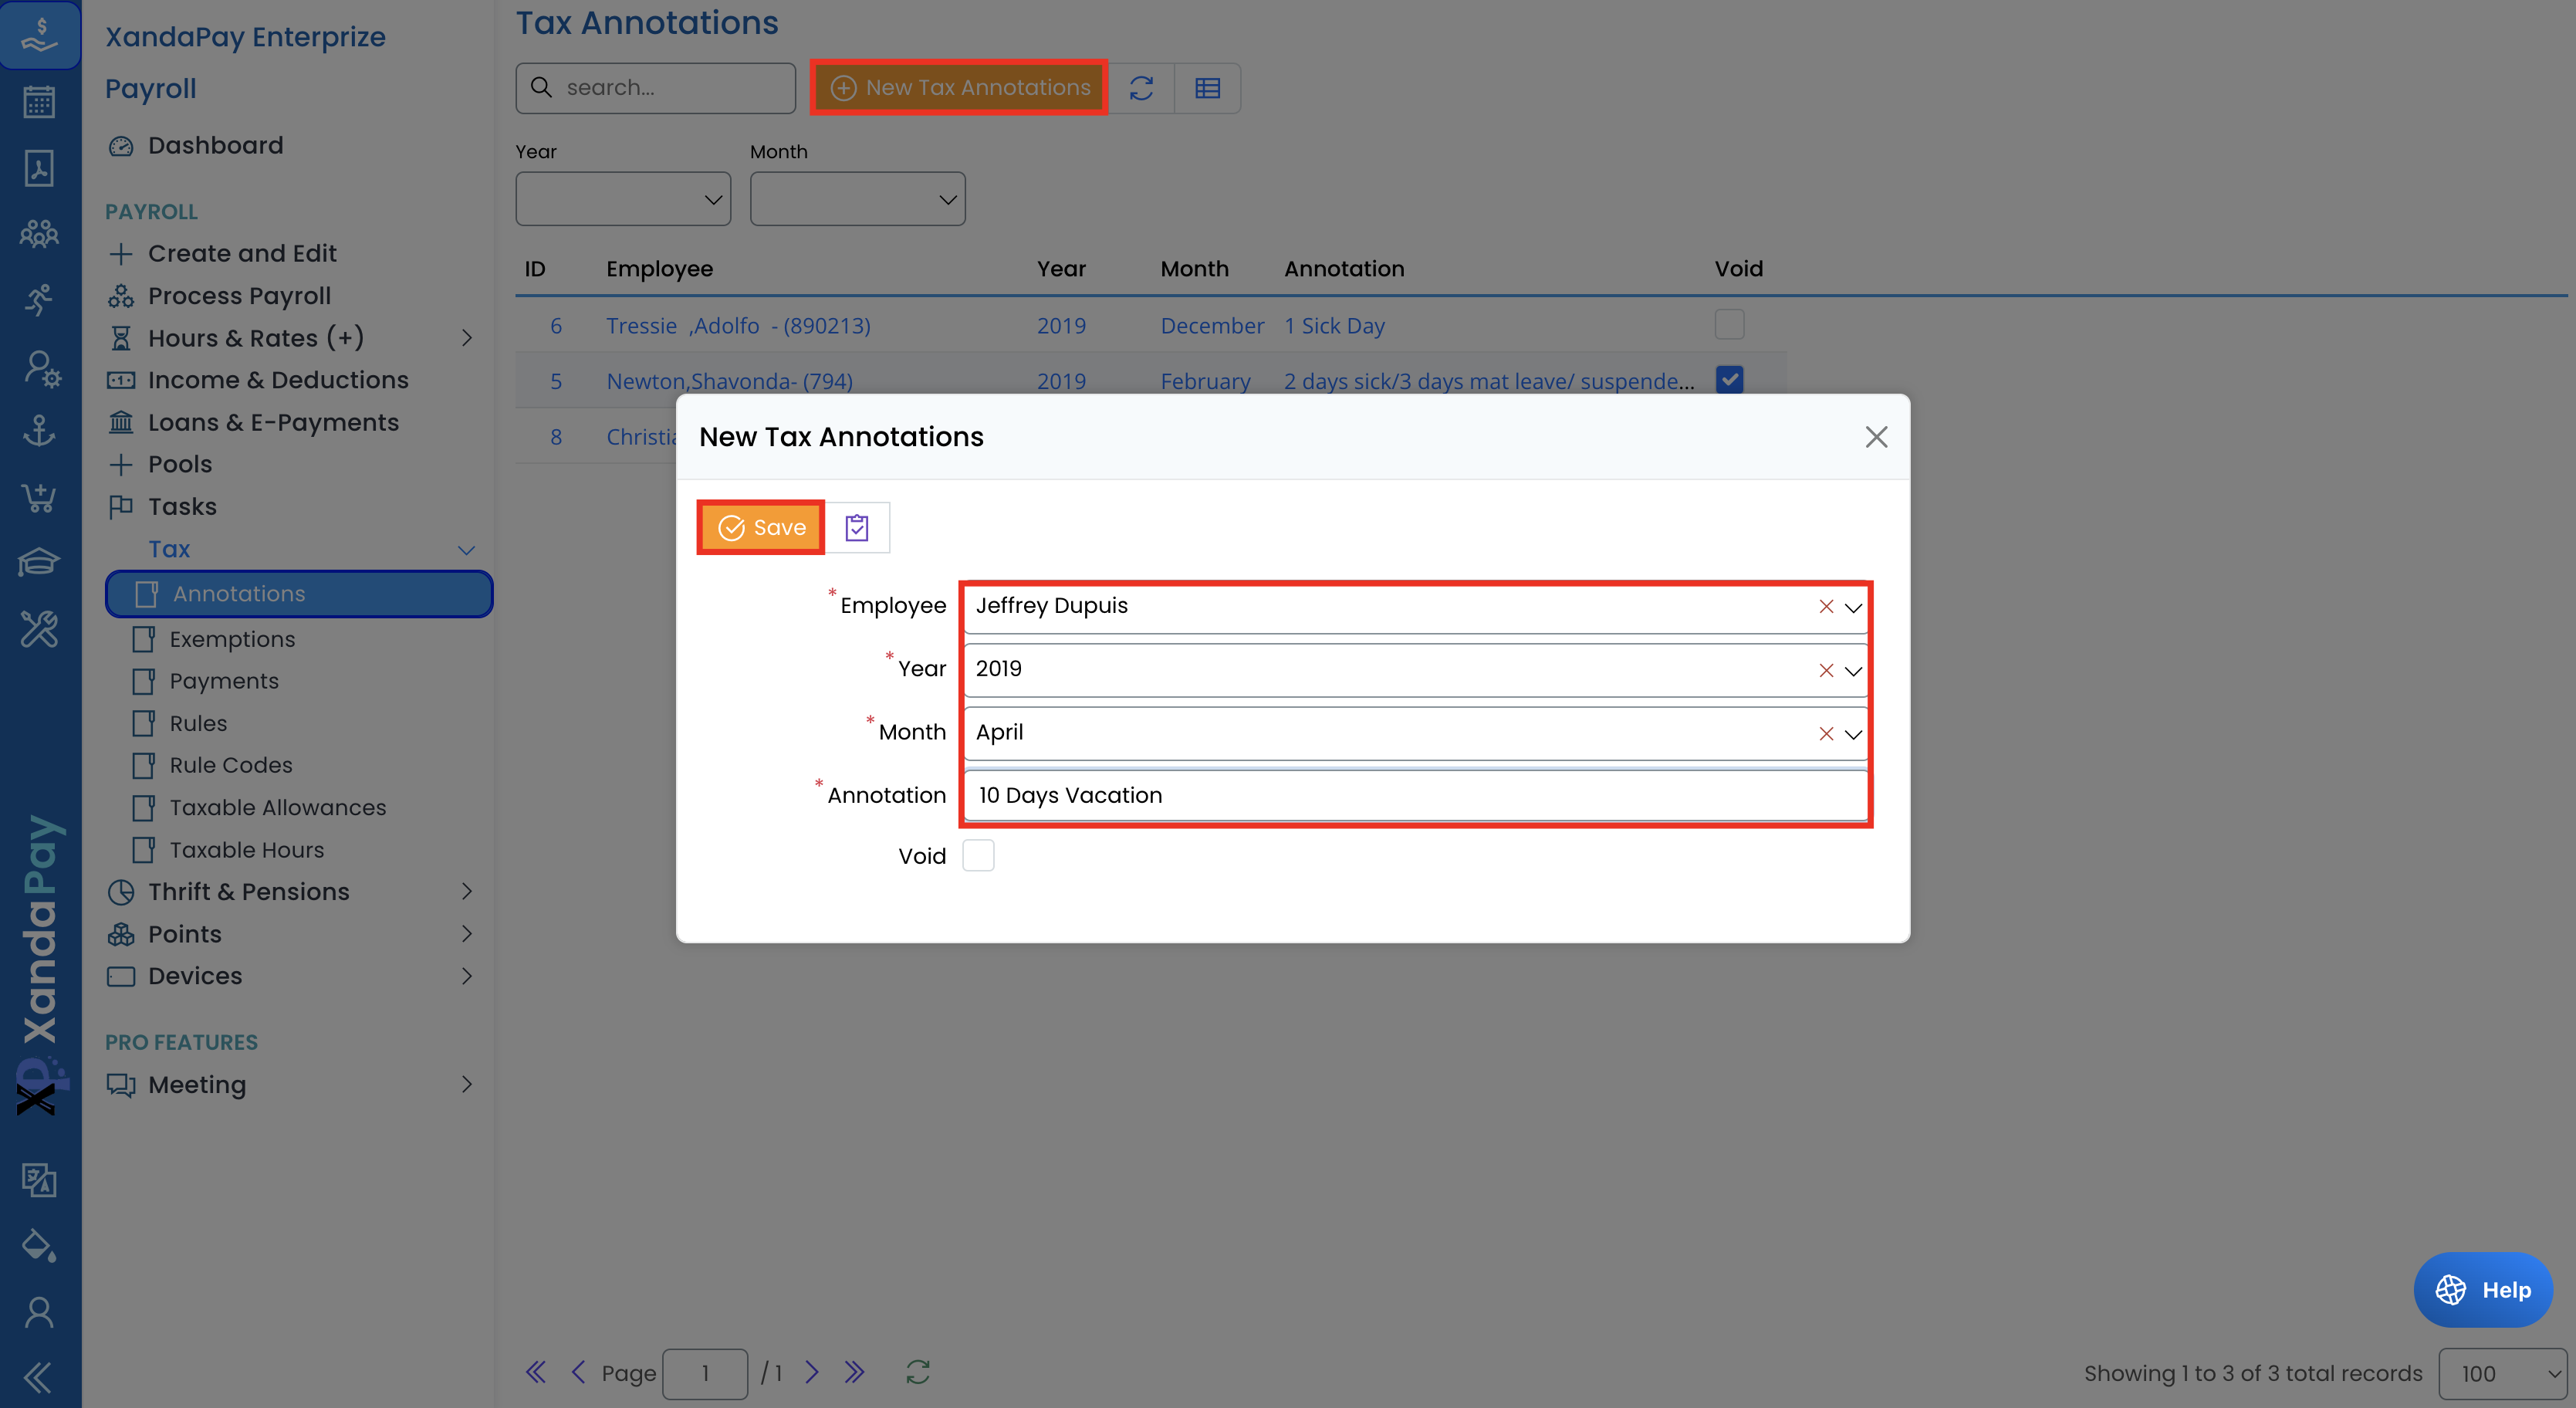Image resolution: width=2576 pixels, height=1408 pixels.
Task: Click the table view icon in the toolbar
Action: 1207,88
